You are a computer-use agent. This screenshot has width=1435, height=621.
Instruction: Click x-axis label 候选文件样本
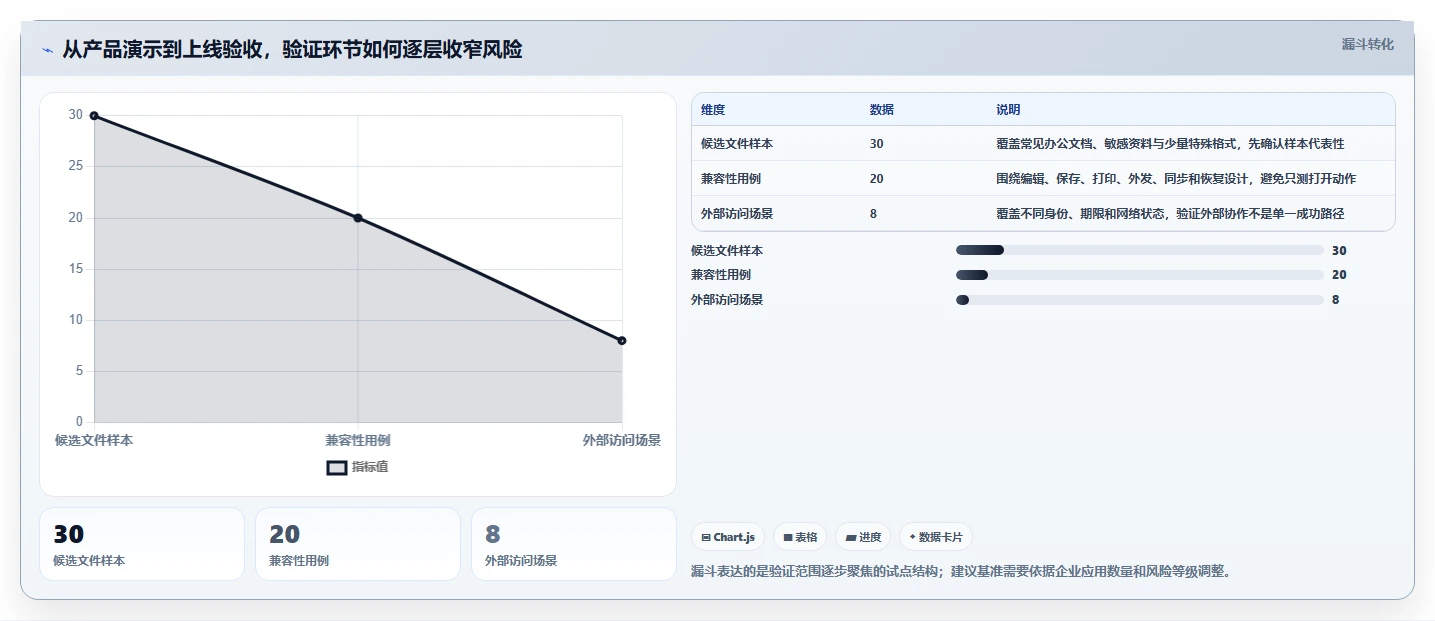pos(94,440)
